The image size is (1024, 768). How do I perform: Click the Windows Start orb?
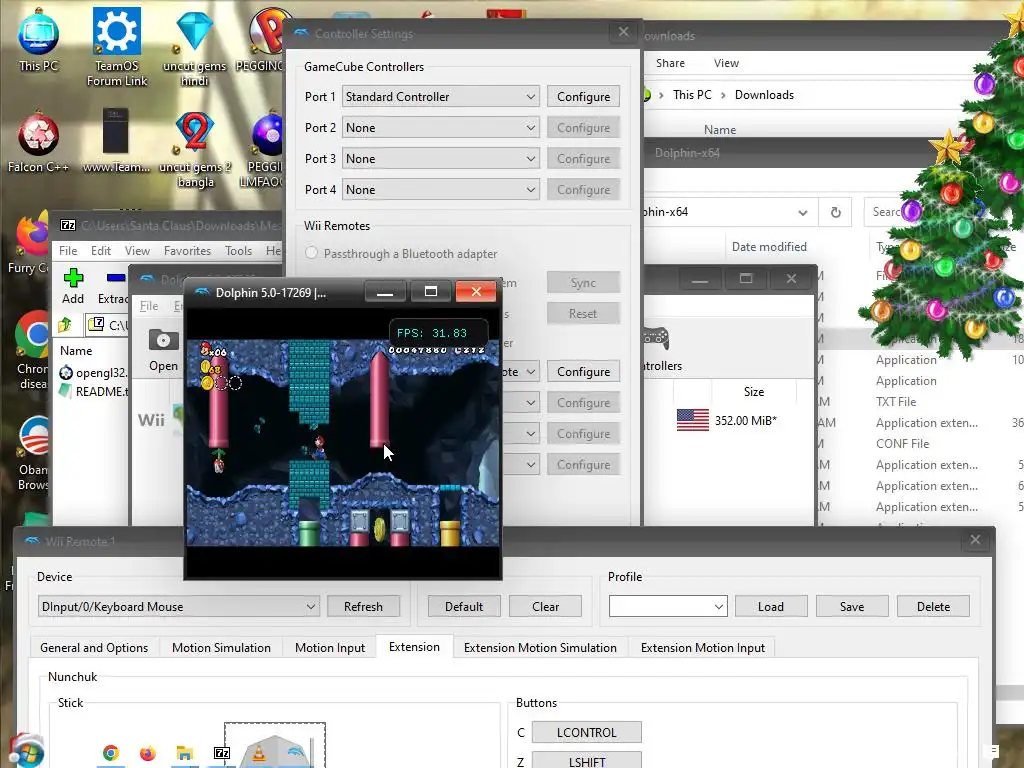(x=26, y=751)
